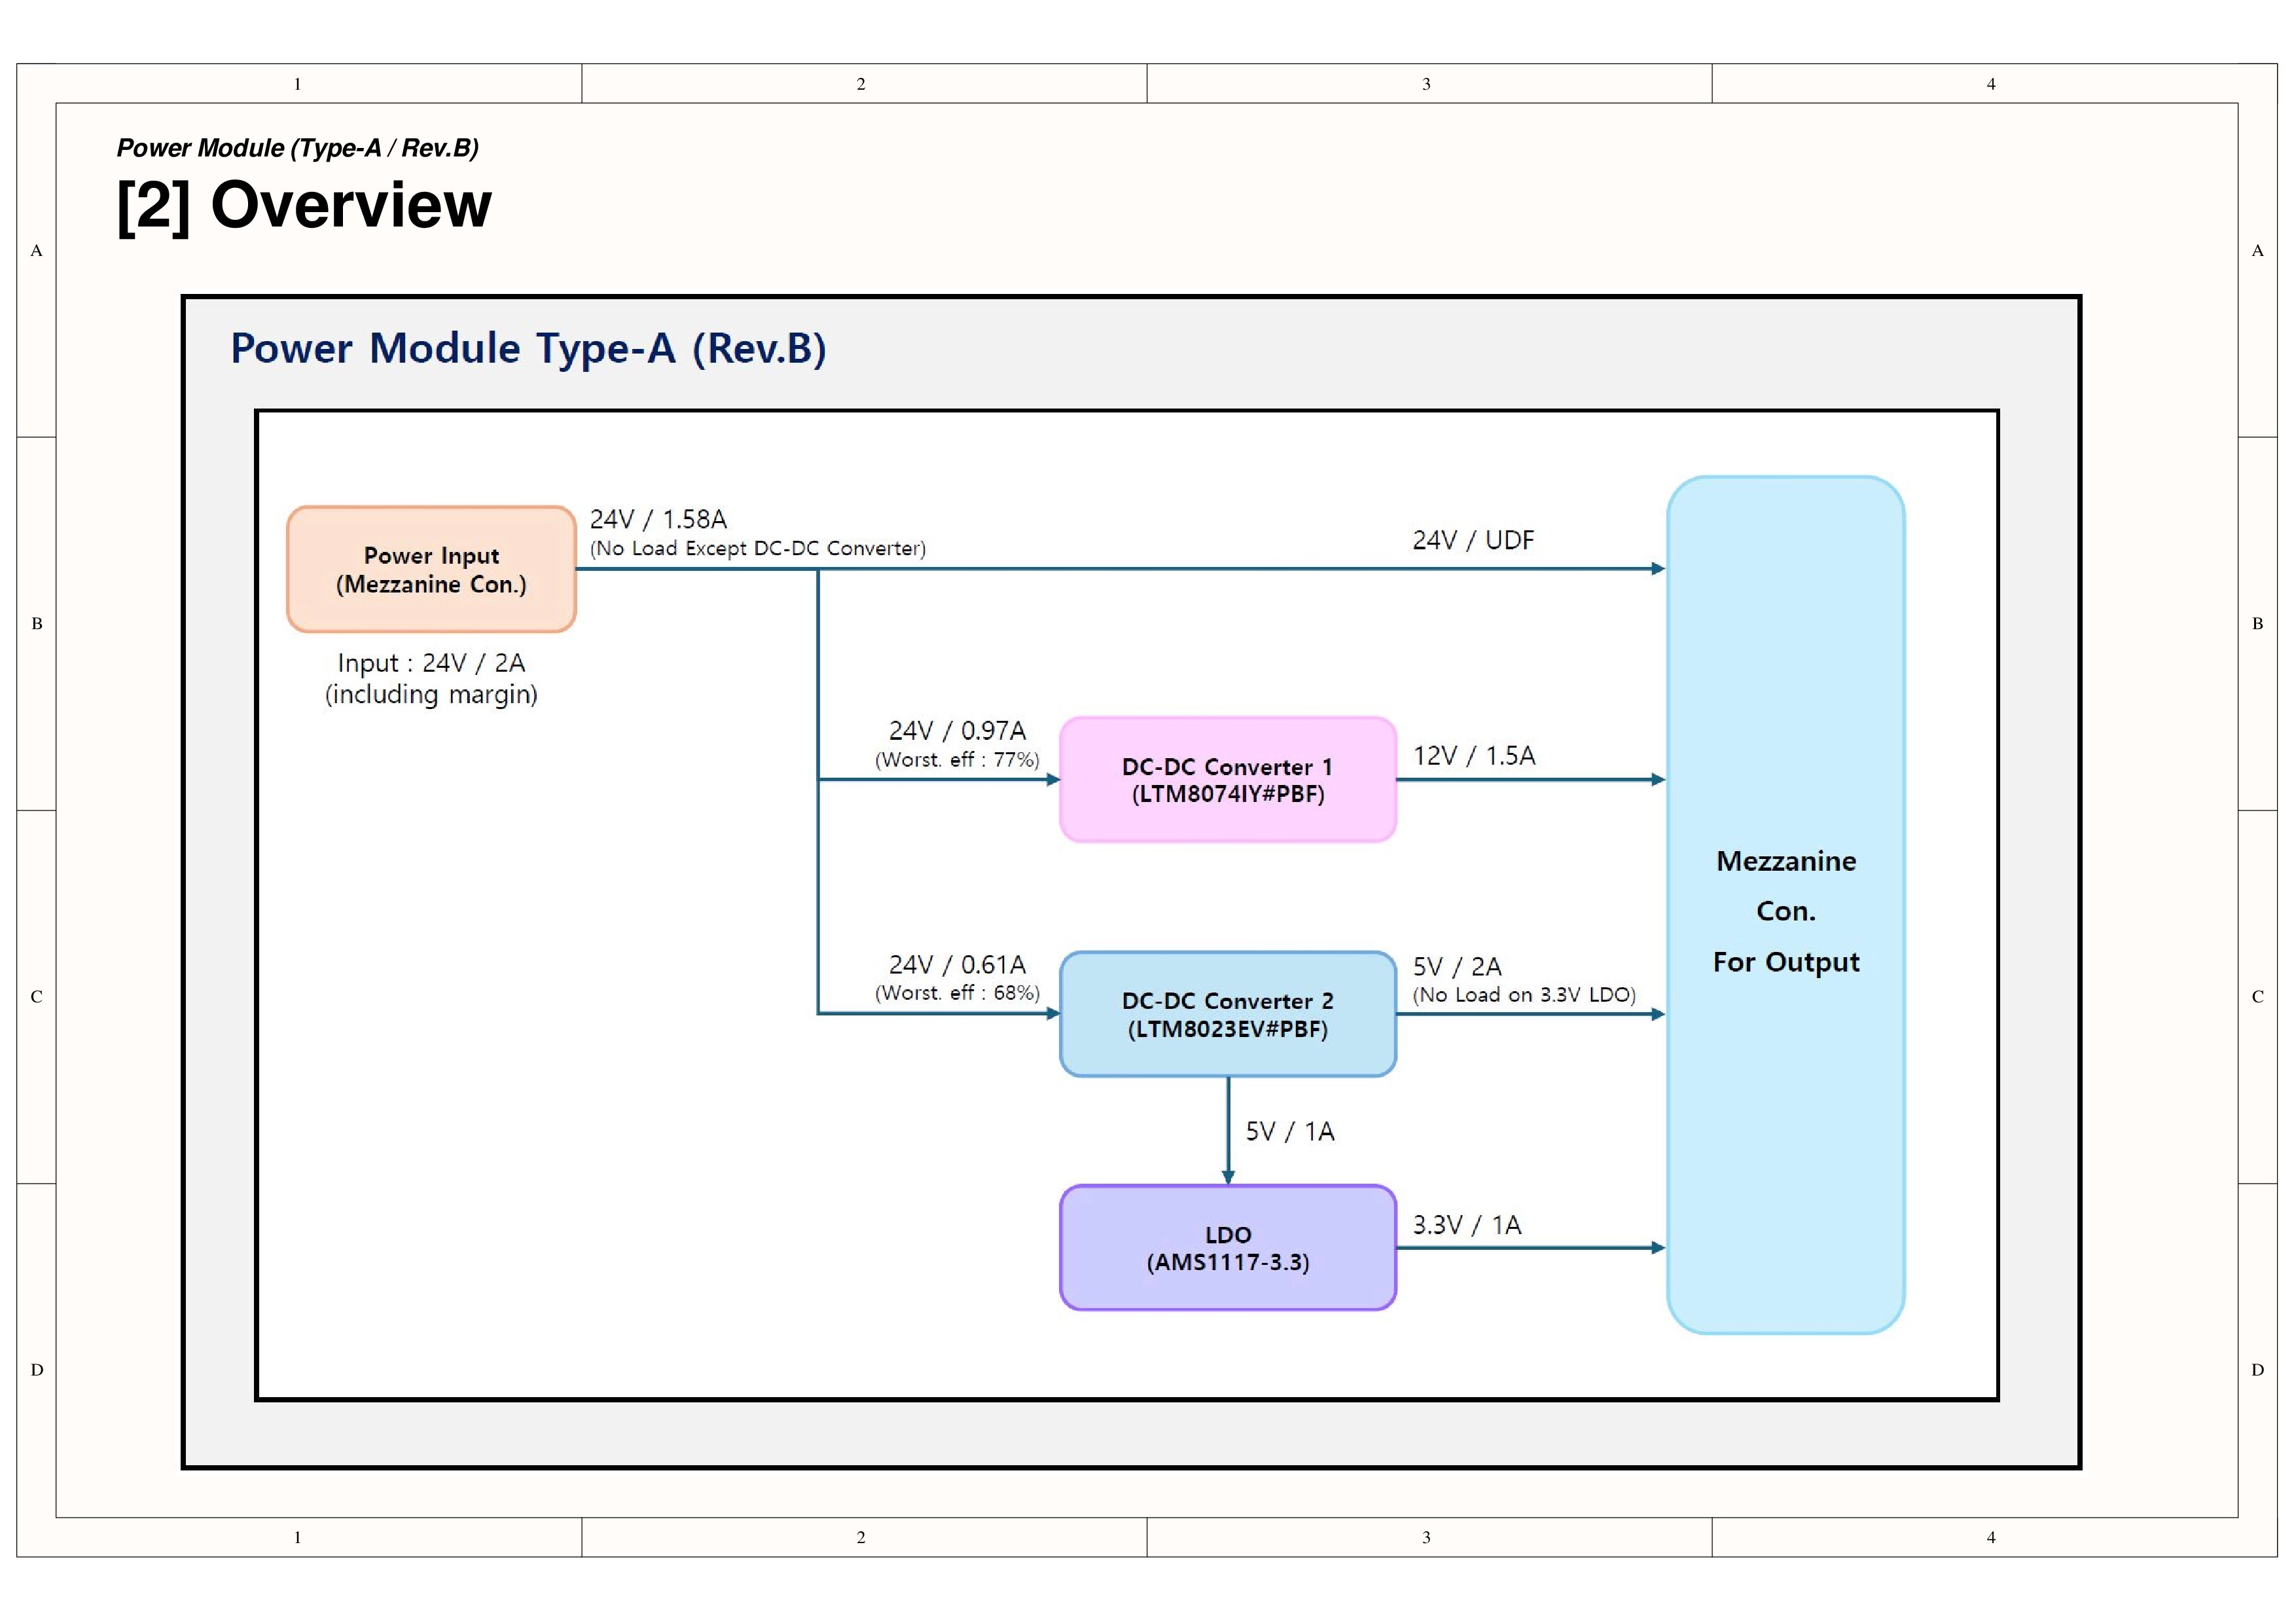2296x1623 pixels.
Task: Select the Mezzanine Con. For Output block
Action: tap(1786, 905)
